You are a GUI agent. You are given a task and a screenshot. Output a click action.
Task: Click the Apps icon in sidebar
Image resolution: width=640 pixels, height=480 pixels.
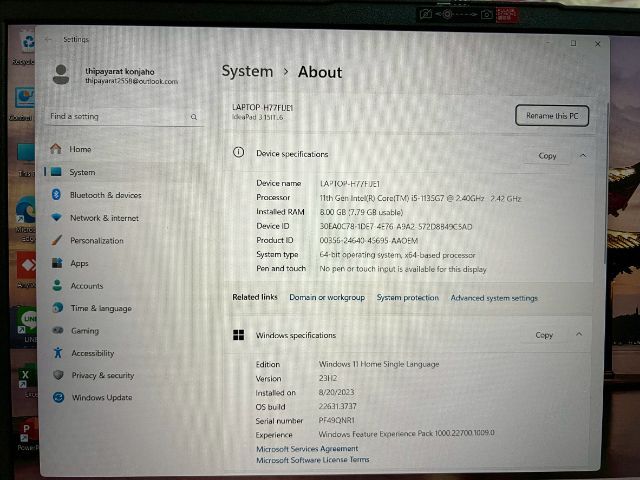(x=57, y=263)
